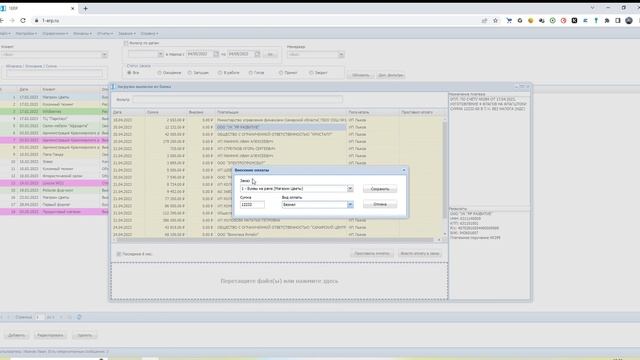Enable the Фильтр по датам checkbox
The image size is (640, 360).
tap(126, 43)
